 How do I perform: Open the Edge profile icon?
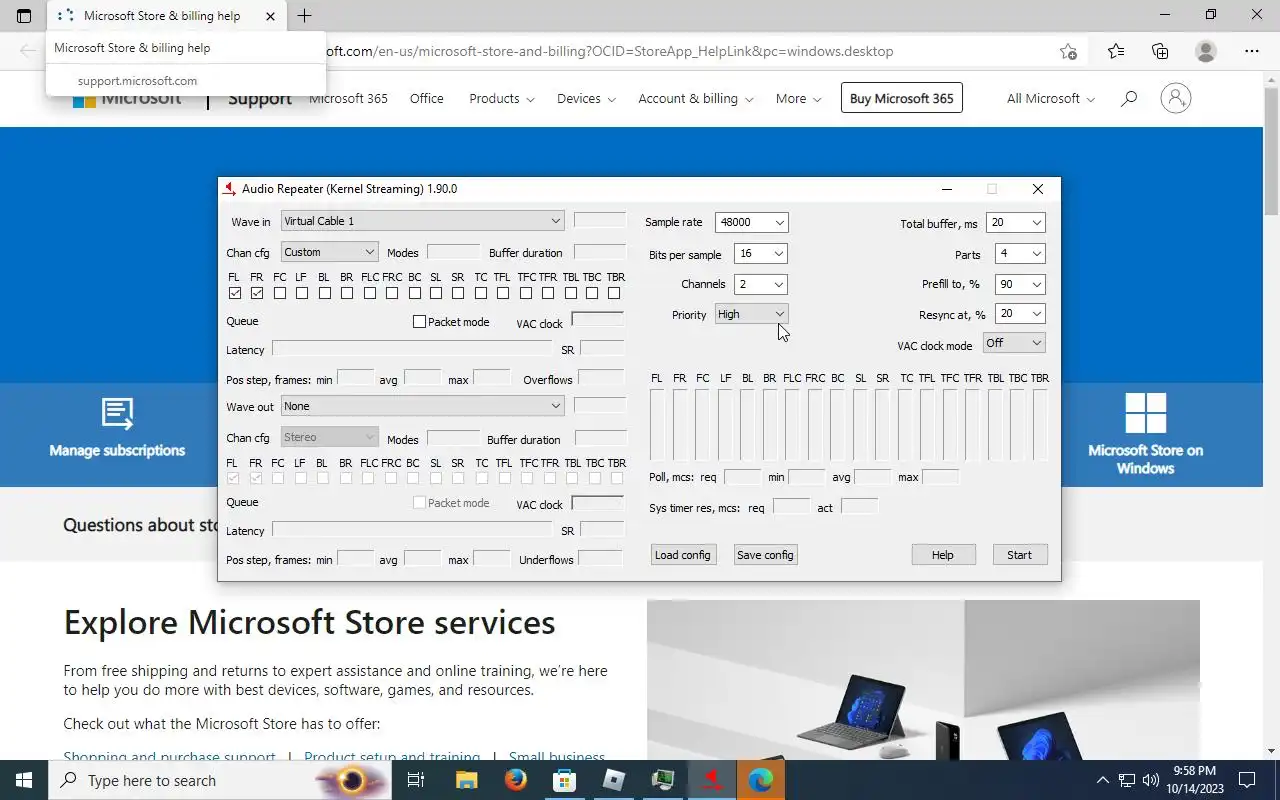pos(1206,51)
